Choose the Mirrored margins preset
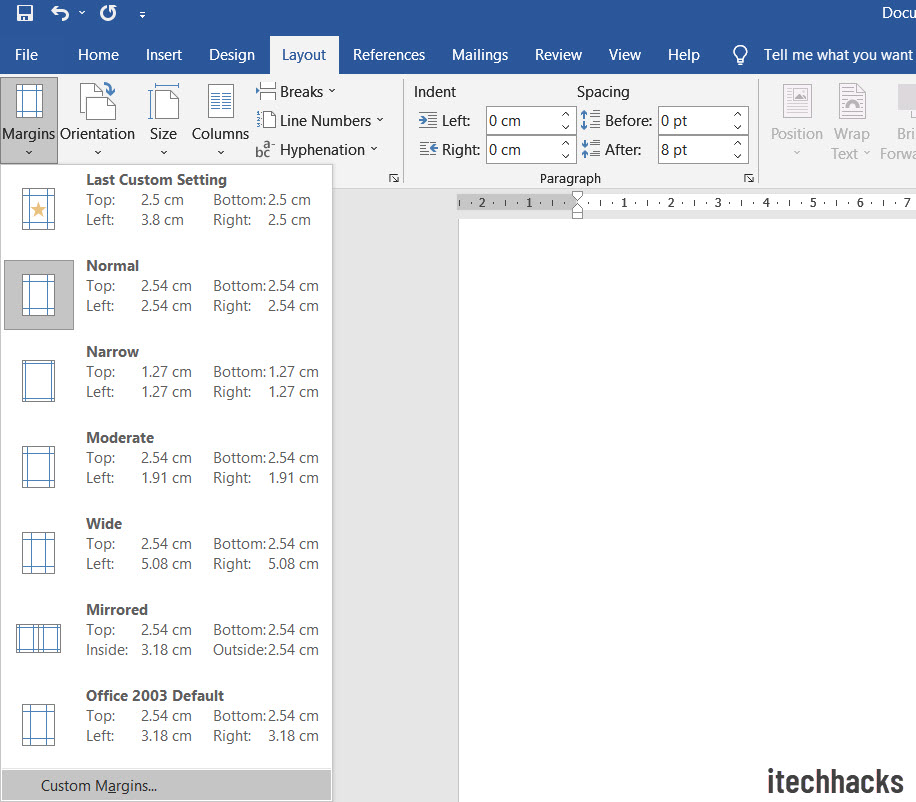Screen dimensions: 916x802 tap(166, 630)
